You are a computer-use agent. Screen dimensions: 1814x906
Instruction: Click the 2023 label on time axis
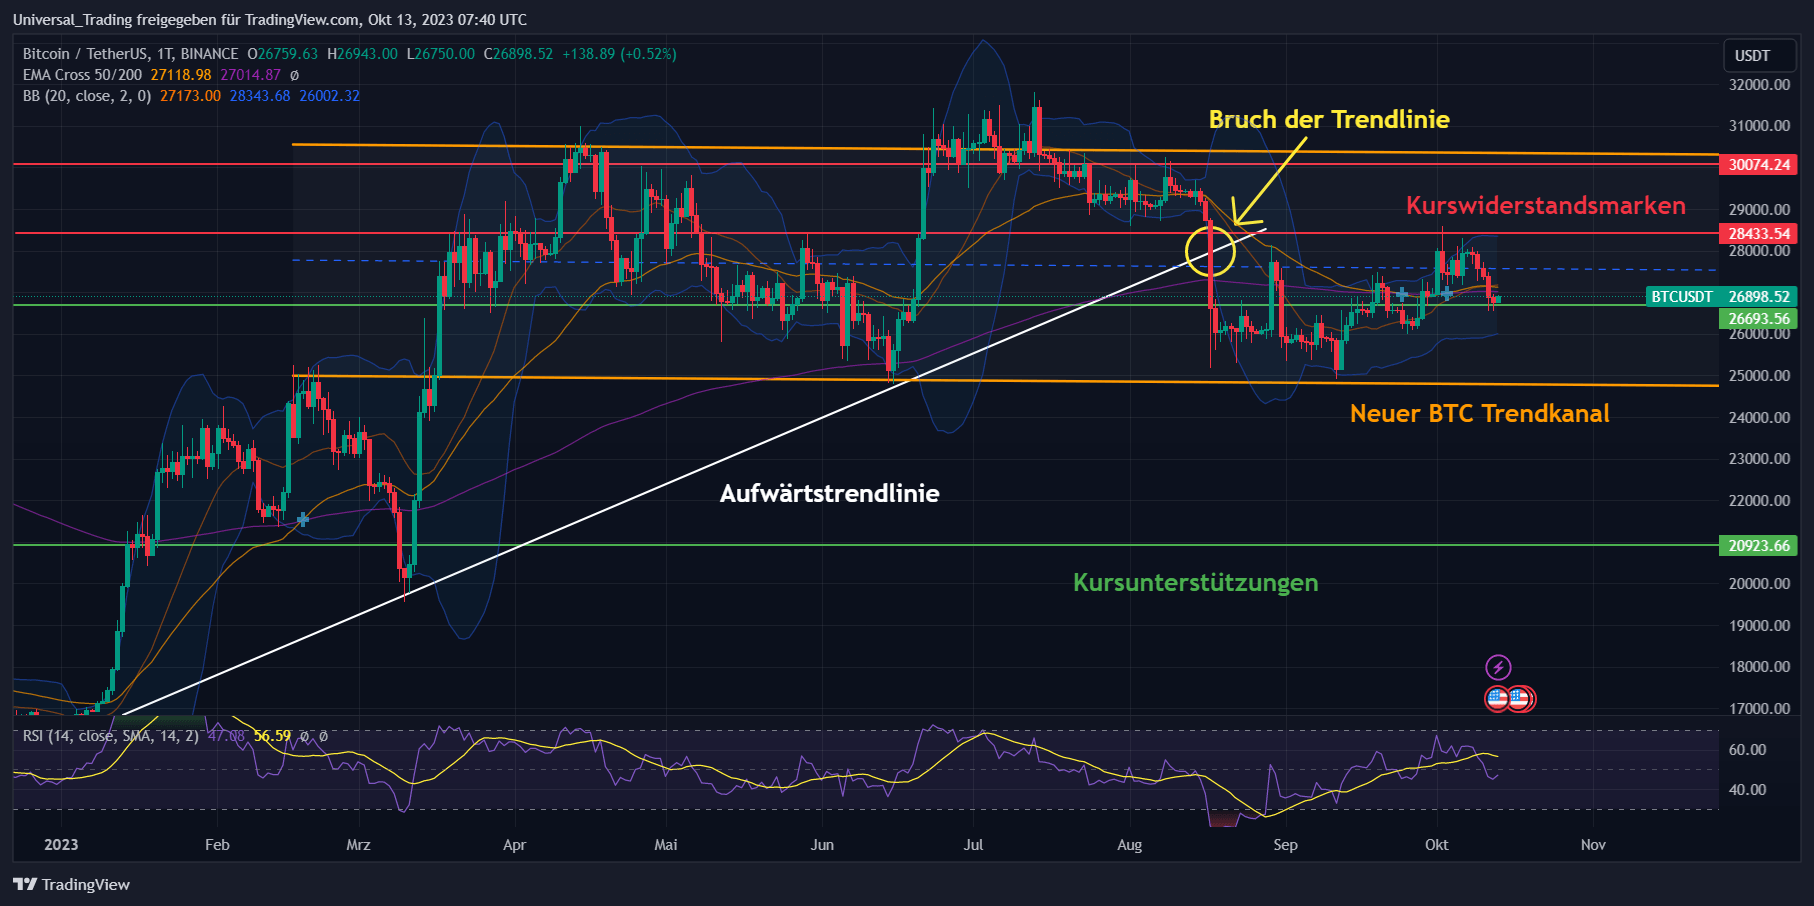tap(61, 845)
